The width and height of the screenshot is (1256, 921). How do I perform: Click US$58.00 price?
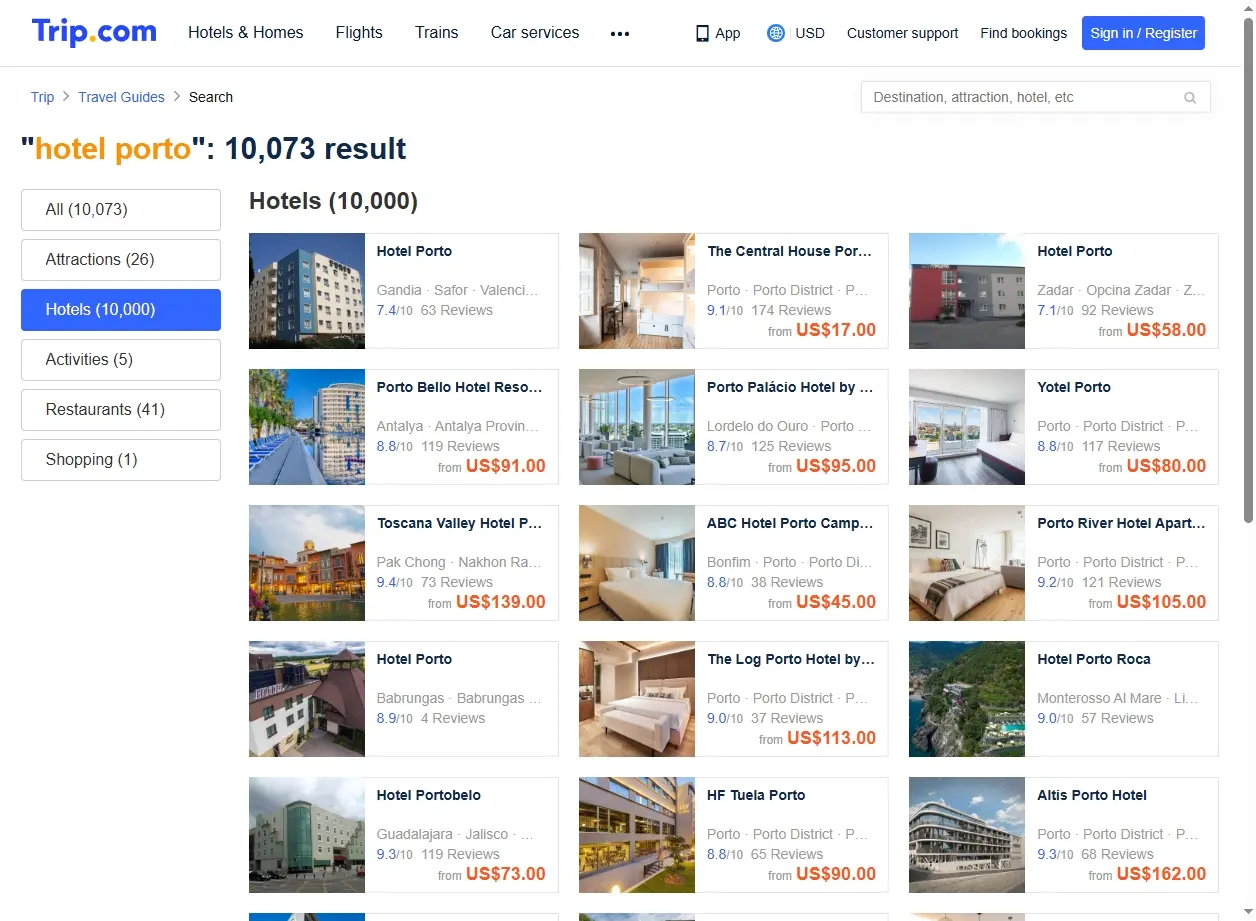click(1166, 330)
